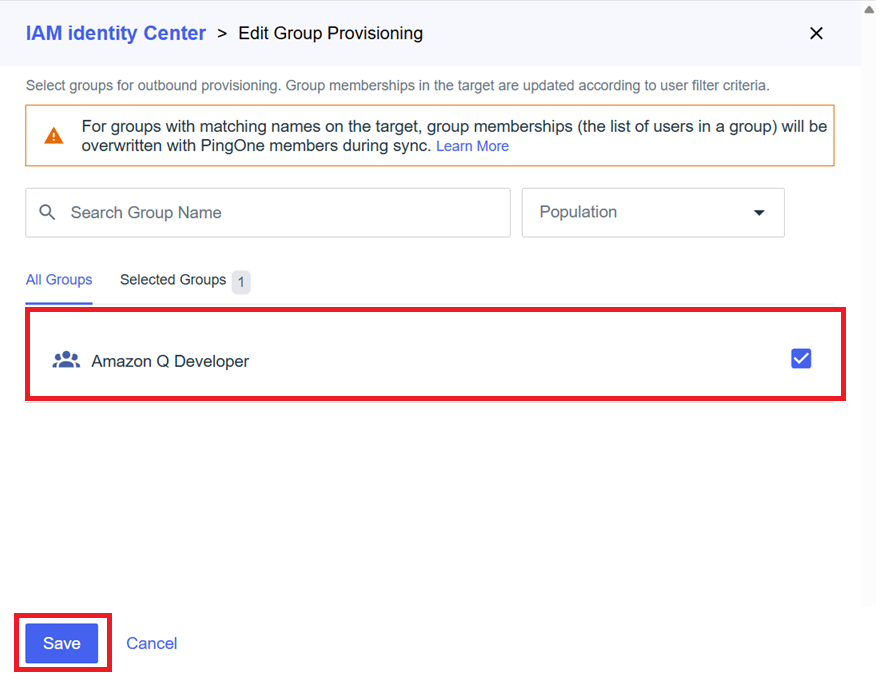Click the X to close the dialog
The width and height of the screenshot is (882, 683).
(x=816, y=33)
